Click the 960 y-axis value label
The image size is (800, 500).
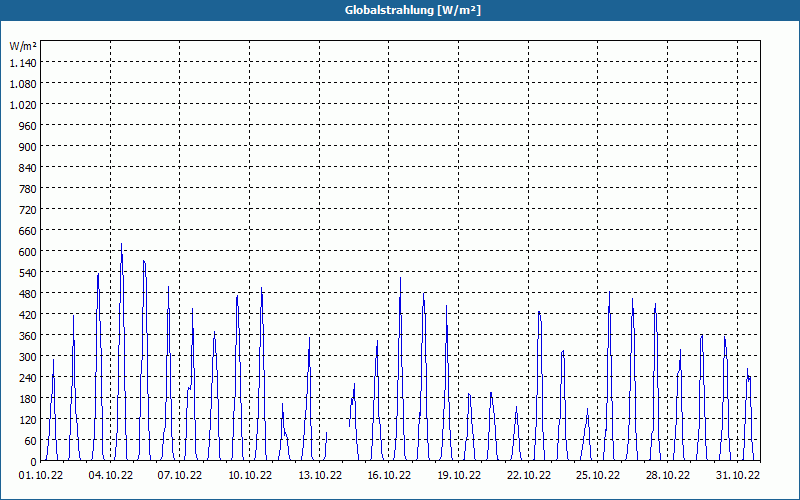click(28, 126)
